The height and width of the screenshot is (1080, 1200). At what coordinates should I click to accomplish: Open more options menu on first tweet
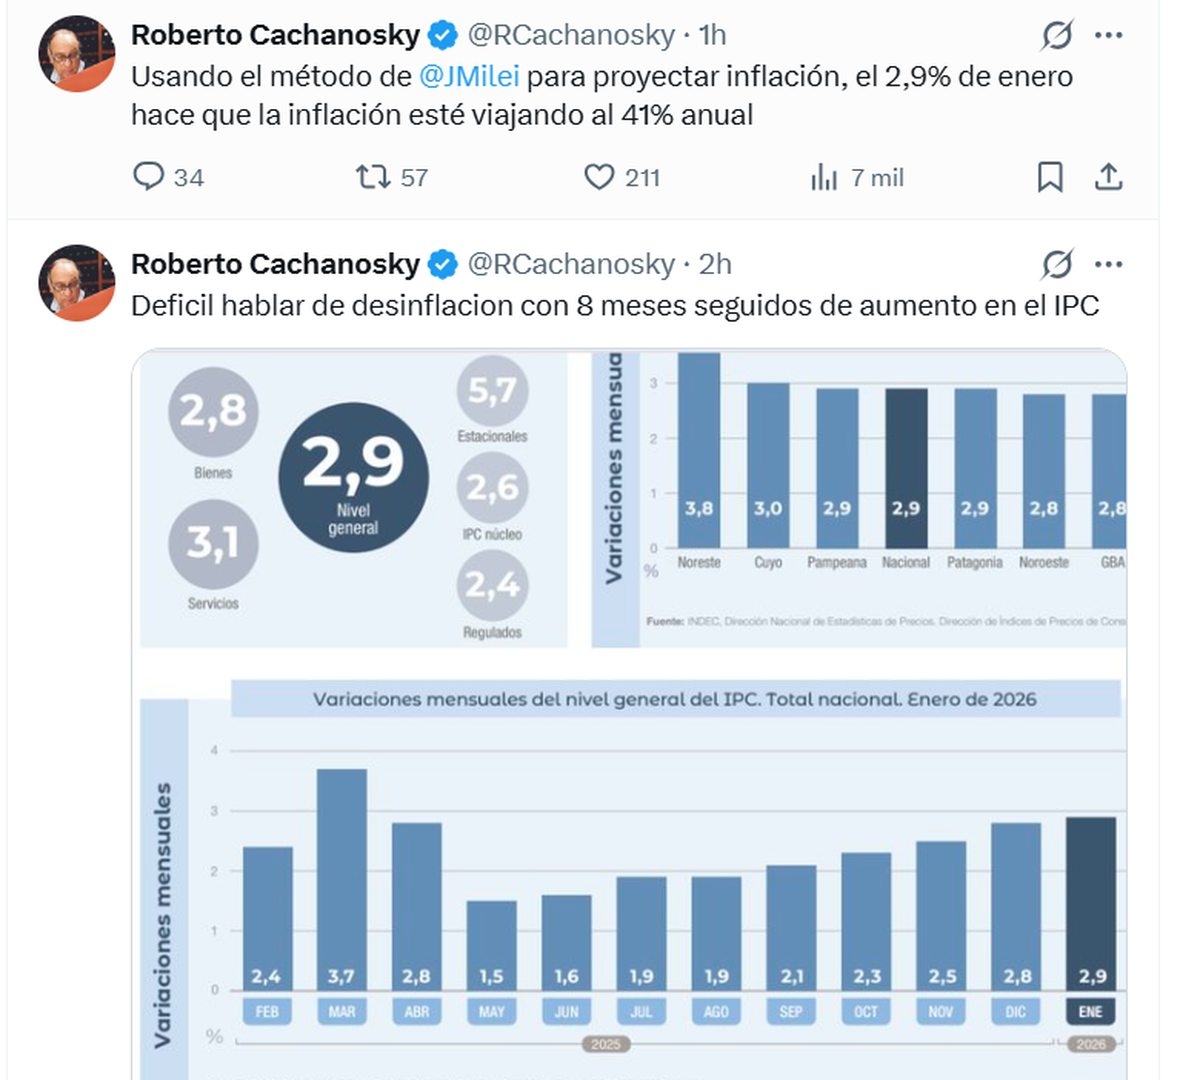click(1108, 36)
